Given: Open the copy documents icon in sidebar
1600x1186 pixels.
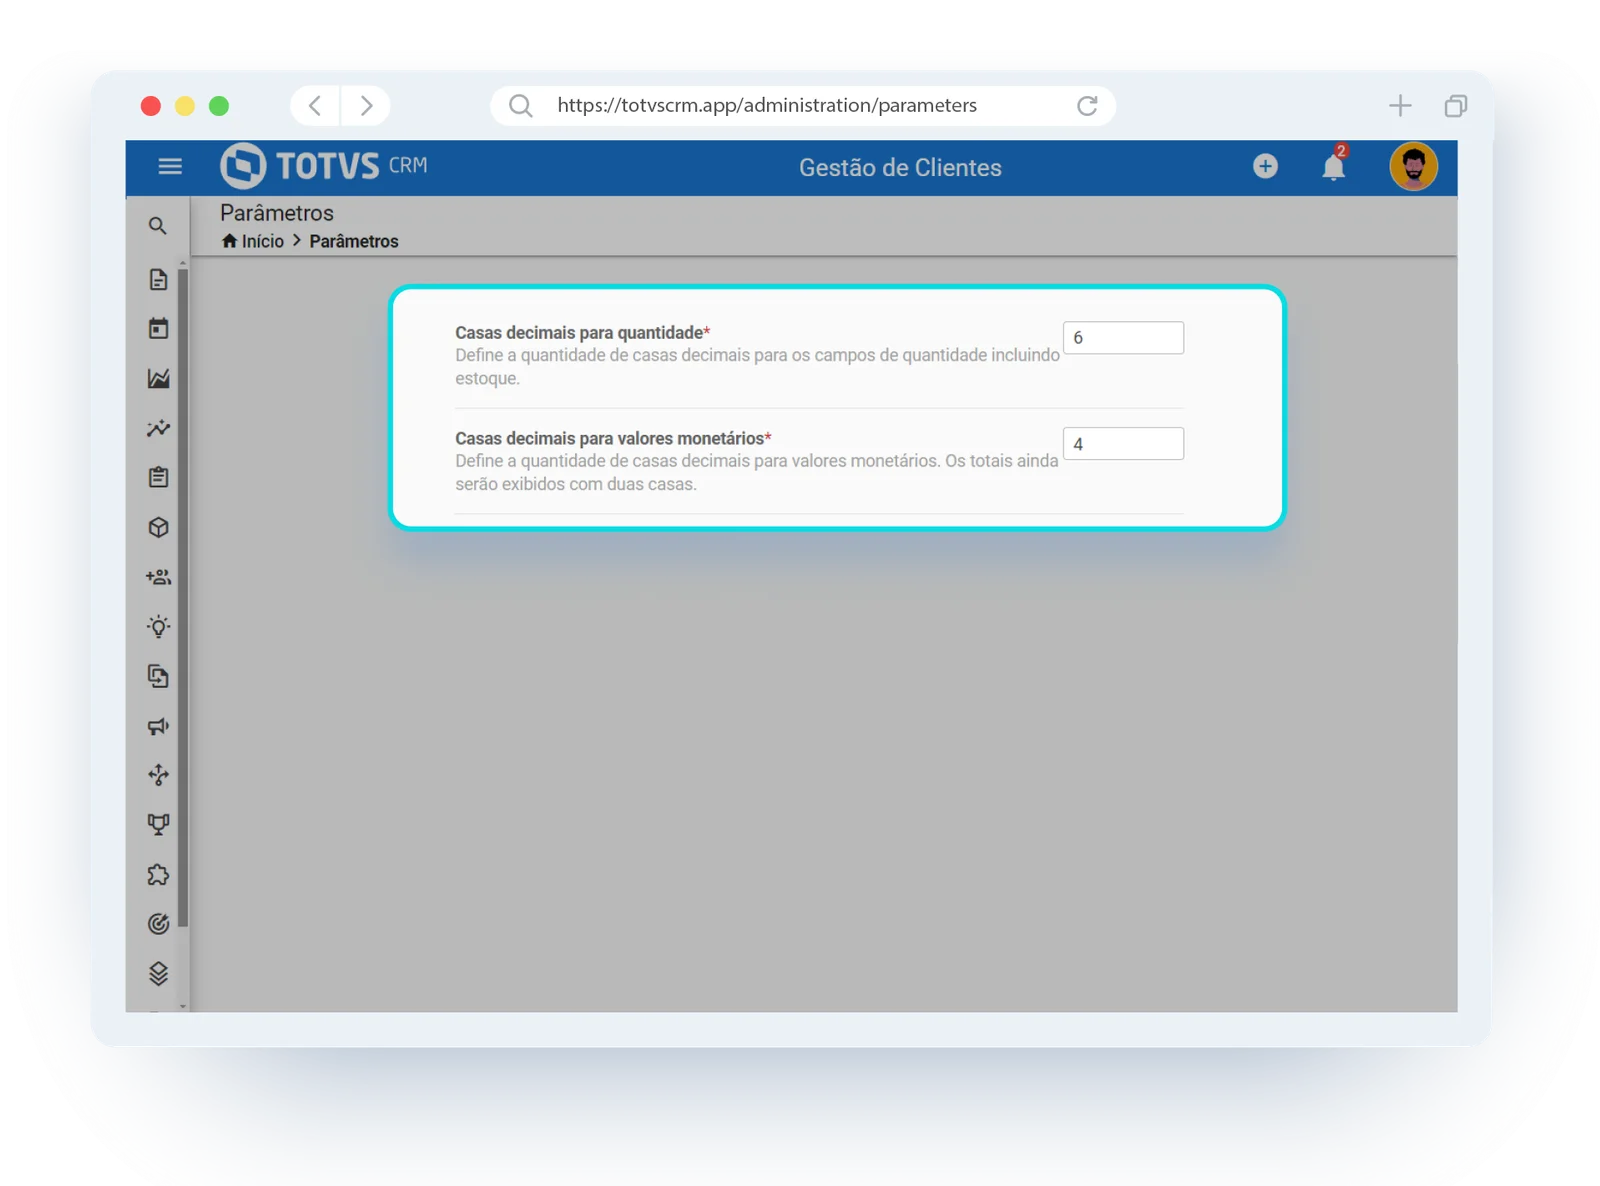Looking at the screenshot, I should pyautogui.click(x=158, y=676).
